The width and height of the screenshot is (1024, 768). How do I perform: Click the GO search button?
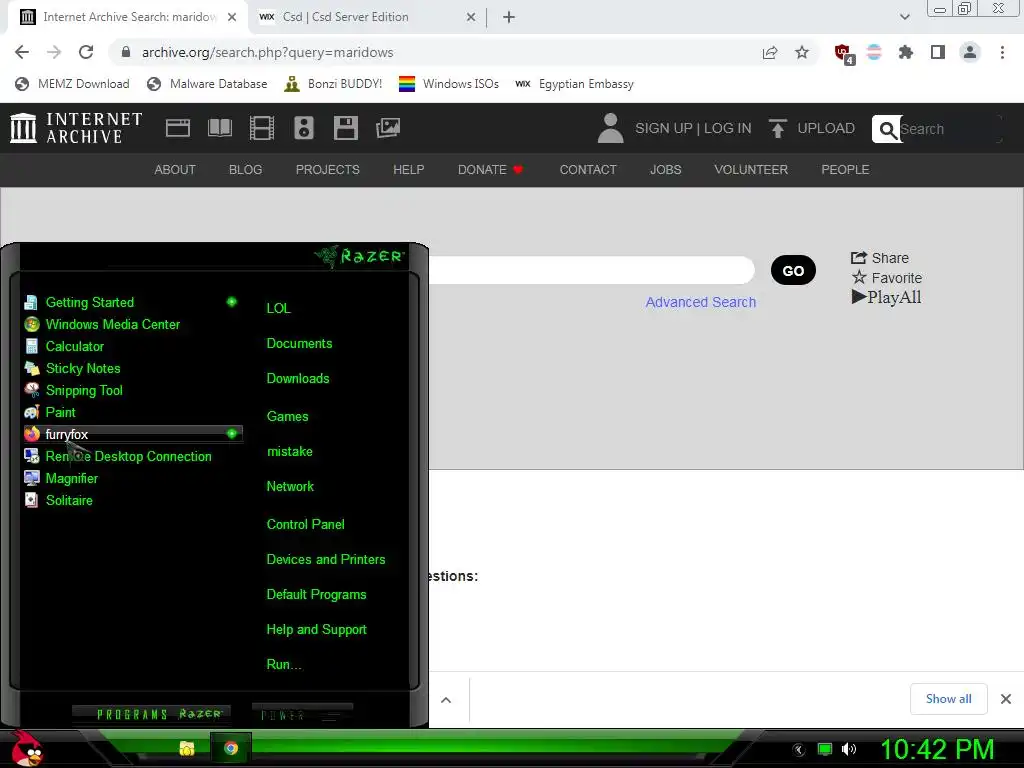tap(793, 270)
